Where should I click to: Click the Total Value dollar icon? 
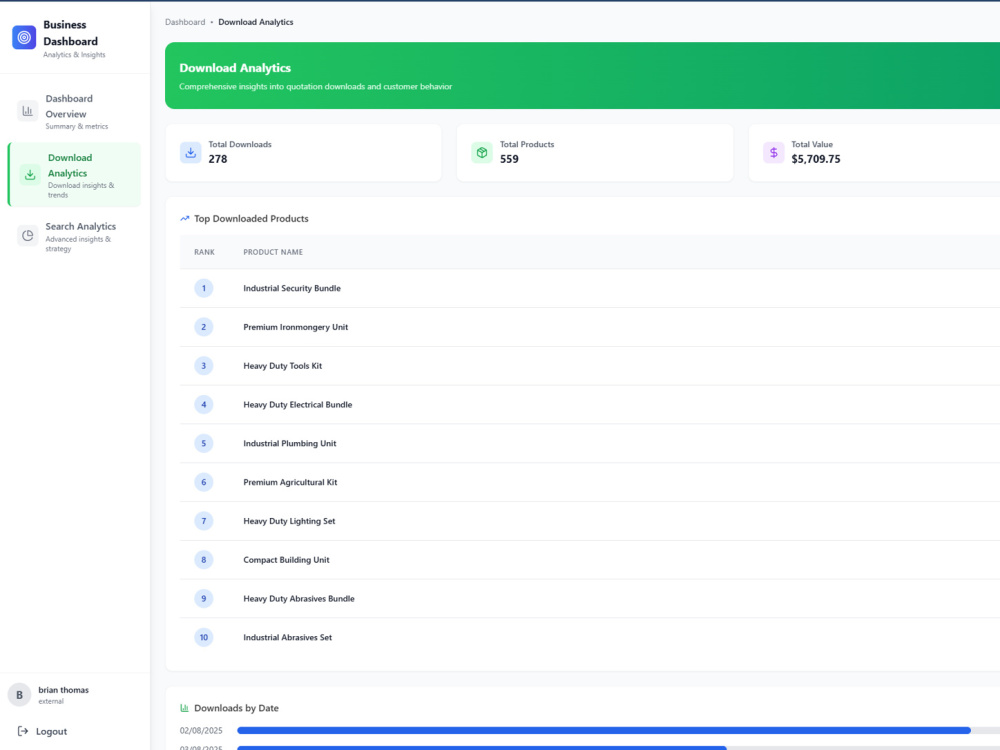pyautogui.click(x=774, y=153)
